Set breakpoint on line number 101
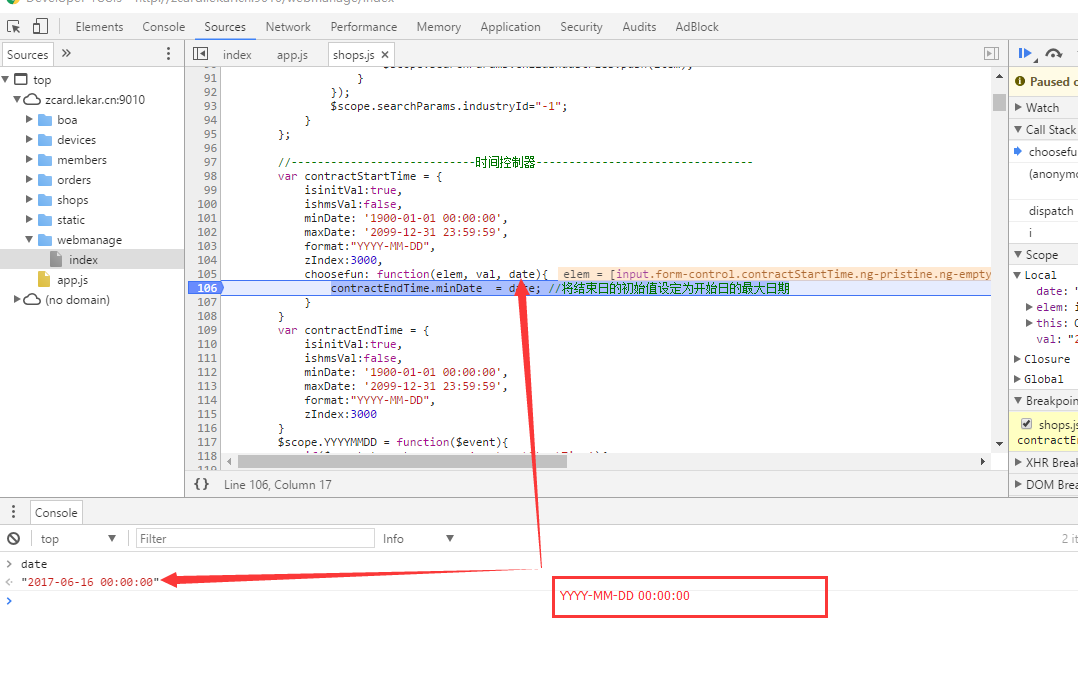The width and height of the screenshot is (1078, 693). [207, 218]
